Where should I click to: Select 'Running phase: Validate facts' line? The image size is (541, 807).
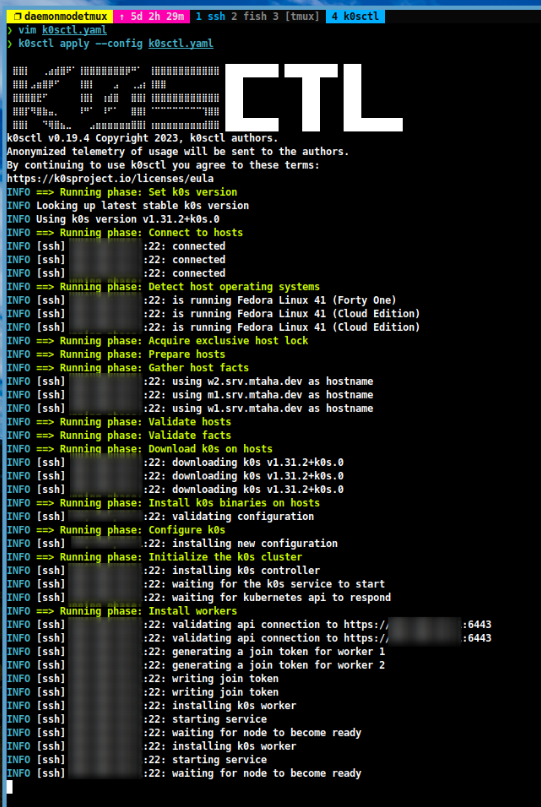(119, 435)
